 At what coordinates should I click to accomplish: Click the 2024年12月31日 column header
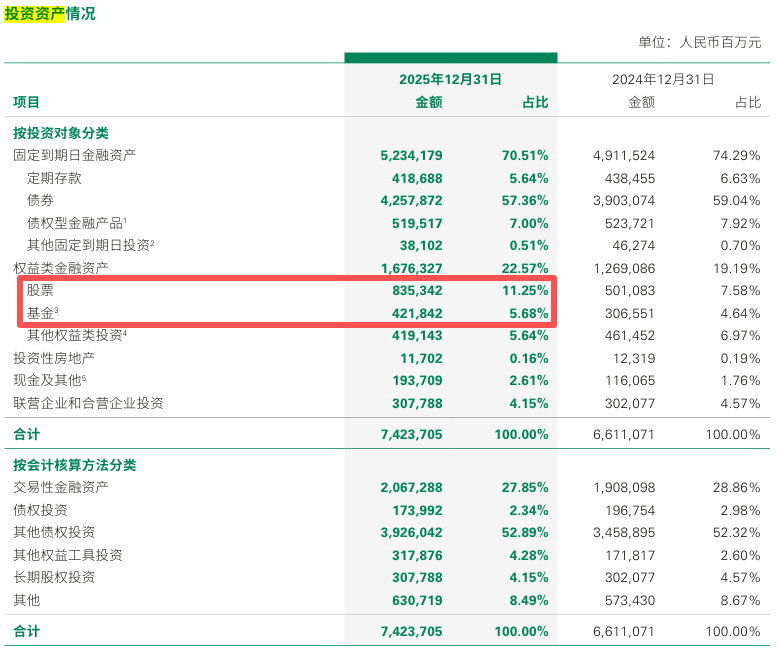664,79
